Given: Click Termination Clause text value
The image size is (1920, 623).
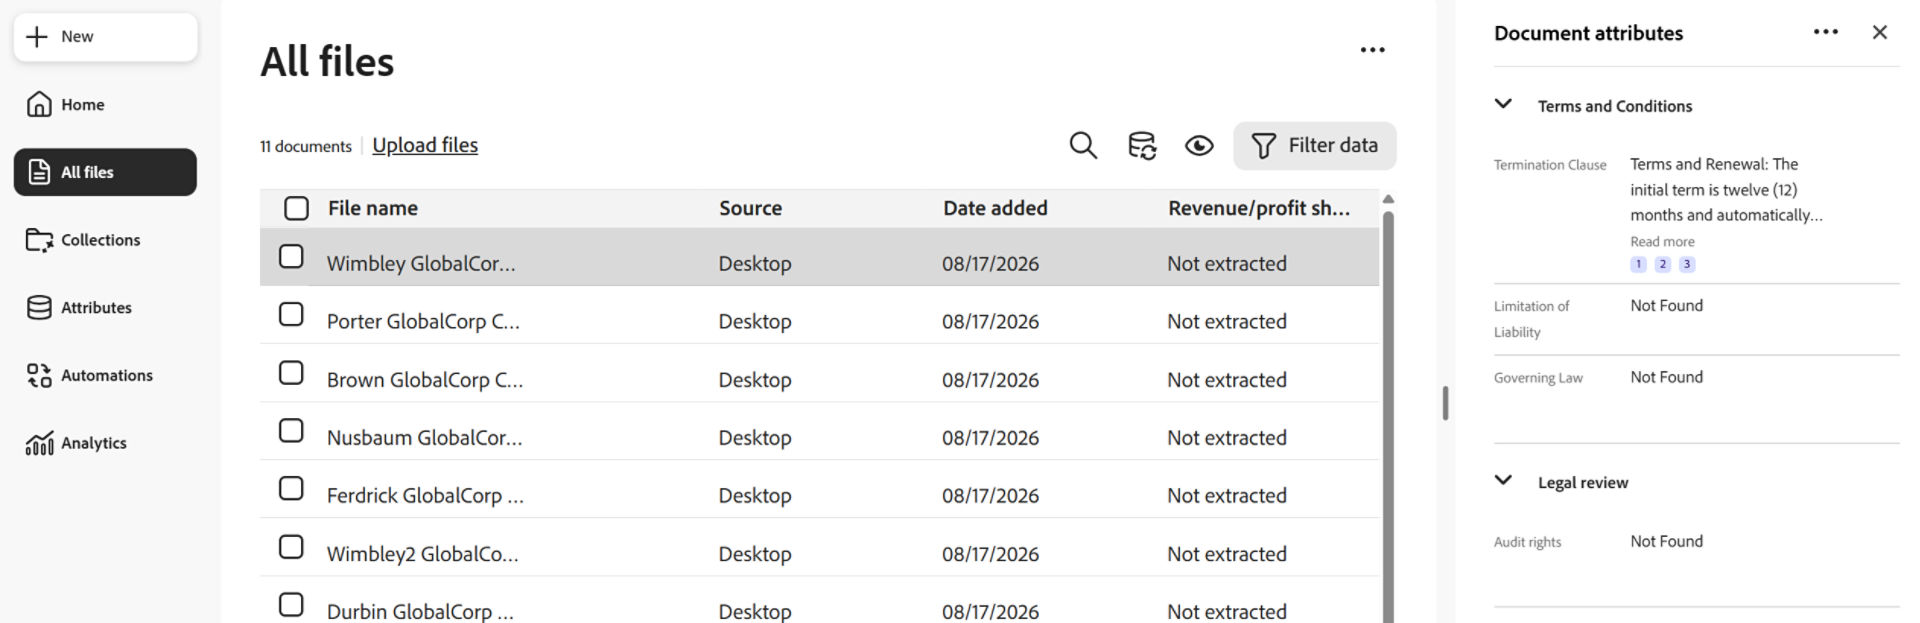Looking at the screenshot, I should [1726, 190].
